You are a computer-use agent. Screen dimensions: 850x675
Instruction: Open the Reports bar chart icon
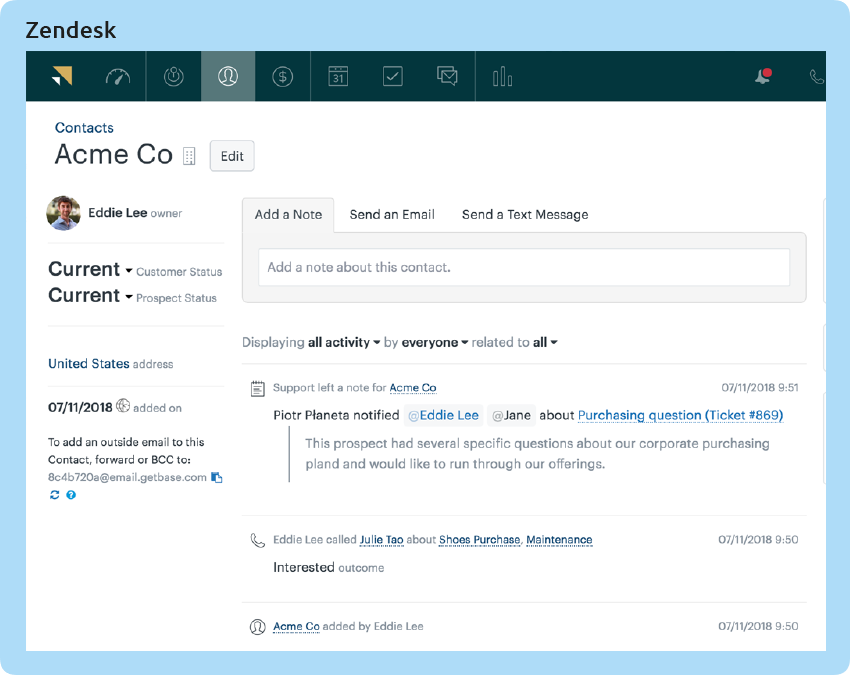pos(503,76)
